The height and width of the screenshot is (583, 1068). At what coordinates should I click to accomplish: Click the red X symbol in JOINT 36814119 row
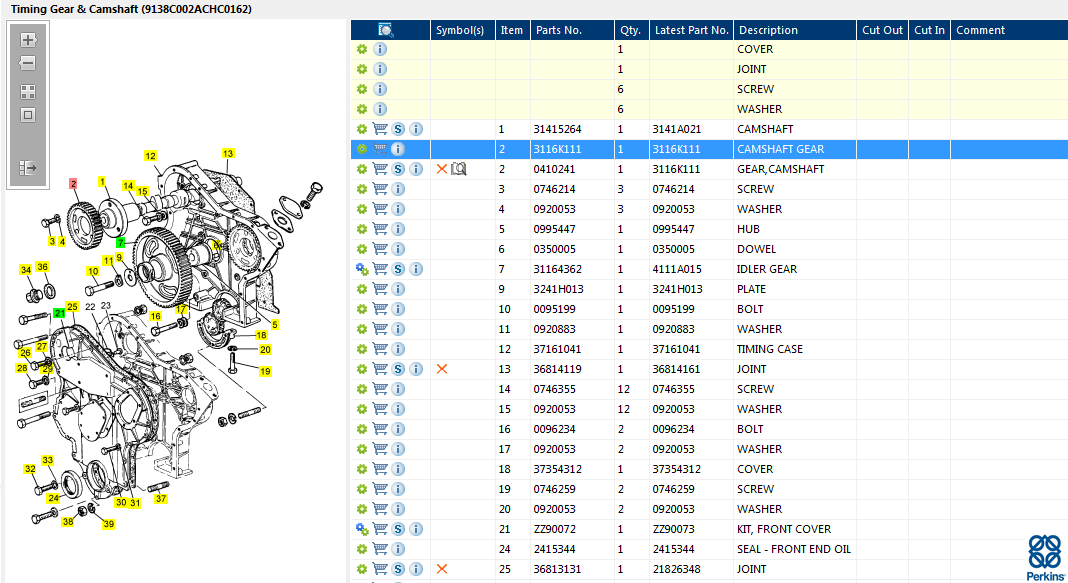[442, 369]
